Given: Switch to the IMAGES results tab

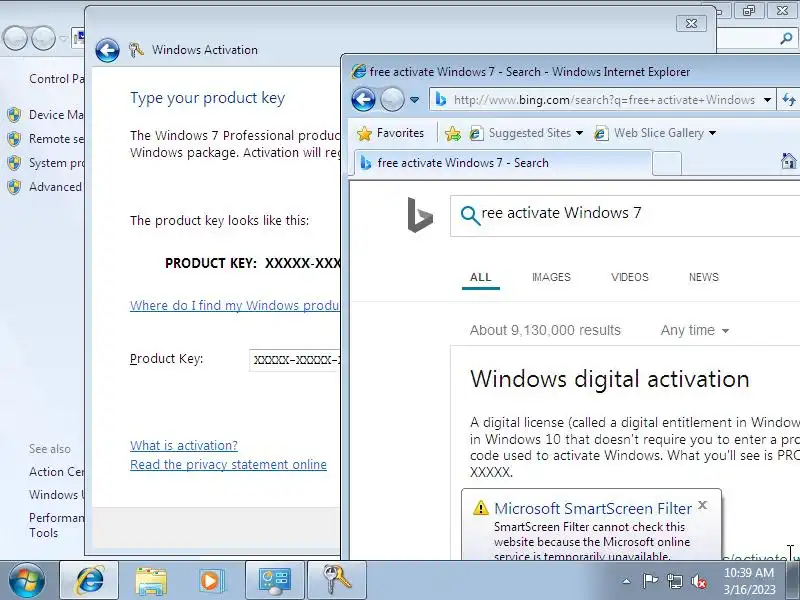Looking at the screenshot, I should (551, 278).
